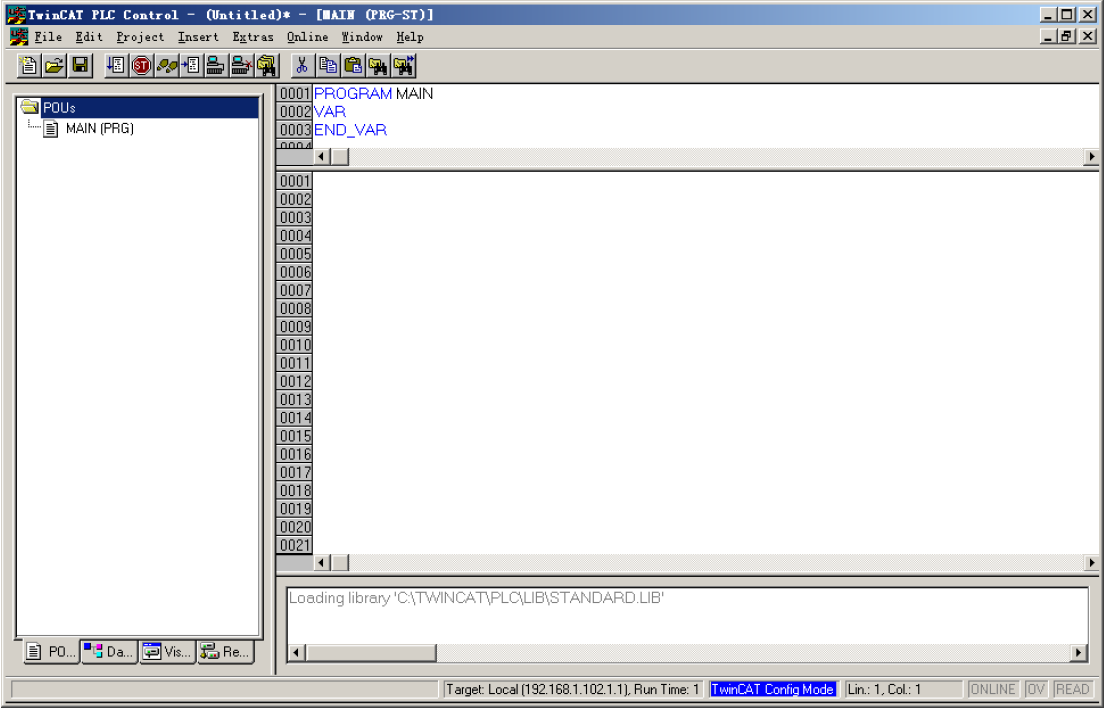The image size is (1106, 711).
Task: Click the OV overwrite status indicator
Action: (x=1035, y=689)
